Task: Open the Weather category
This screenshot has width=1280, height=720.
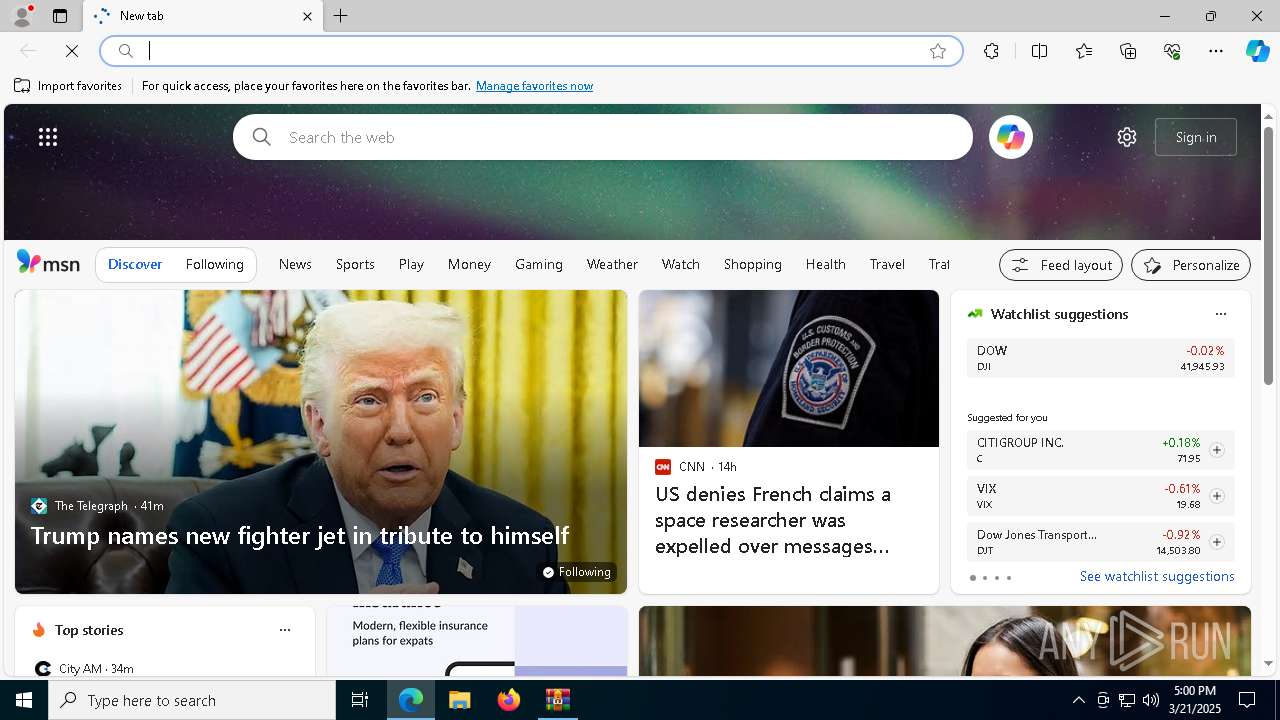Action: pos(612,264)
